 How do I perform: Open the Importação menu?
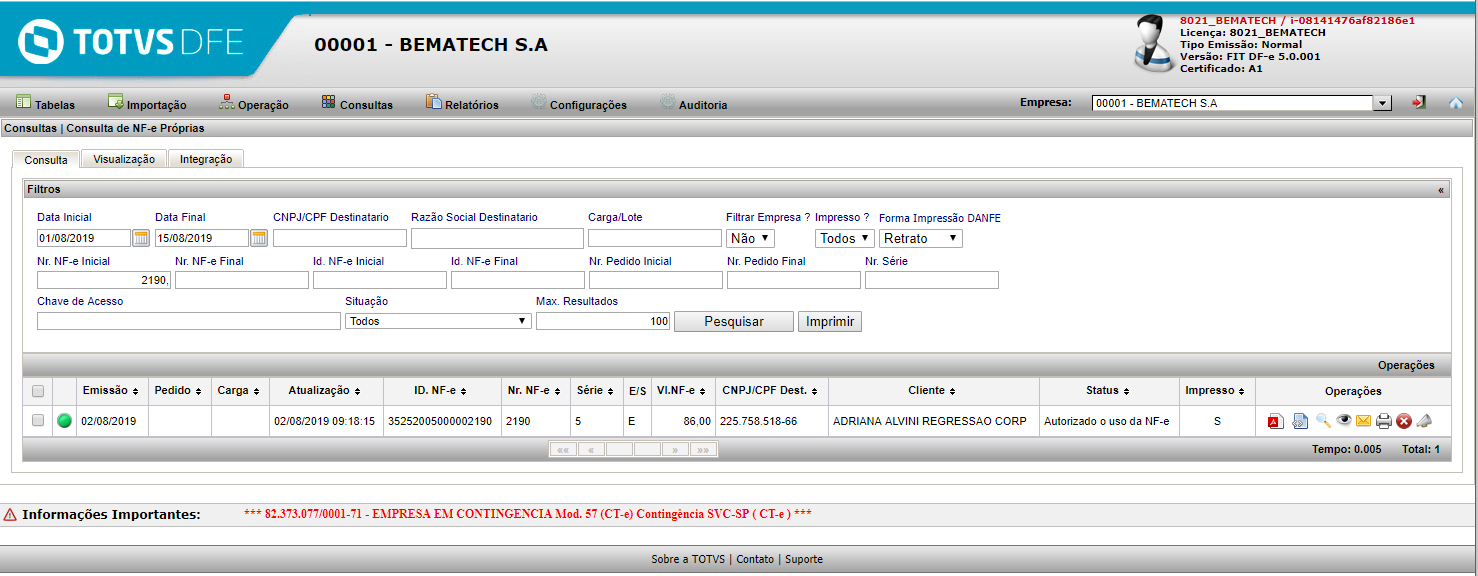tap(147, 104)
